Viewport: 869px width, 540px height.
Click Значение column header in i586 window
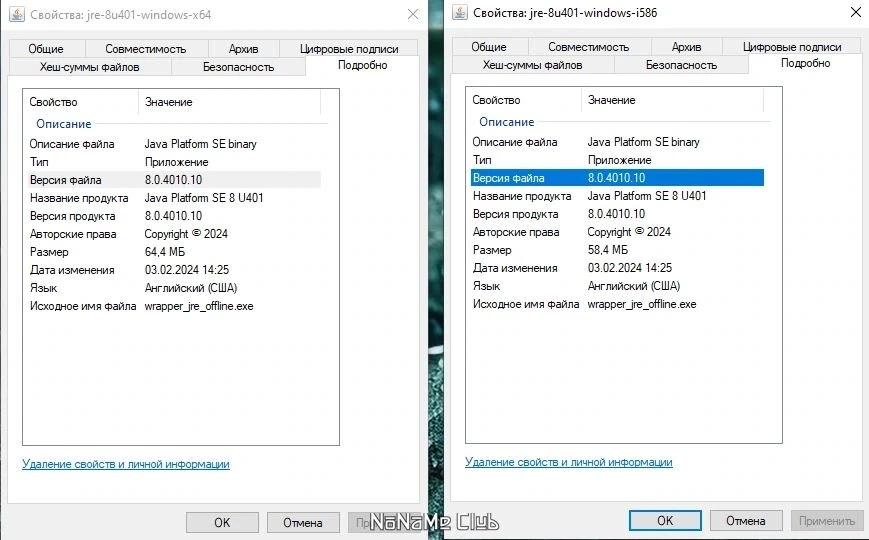point(672,100)
